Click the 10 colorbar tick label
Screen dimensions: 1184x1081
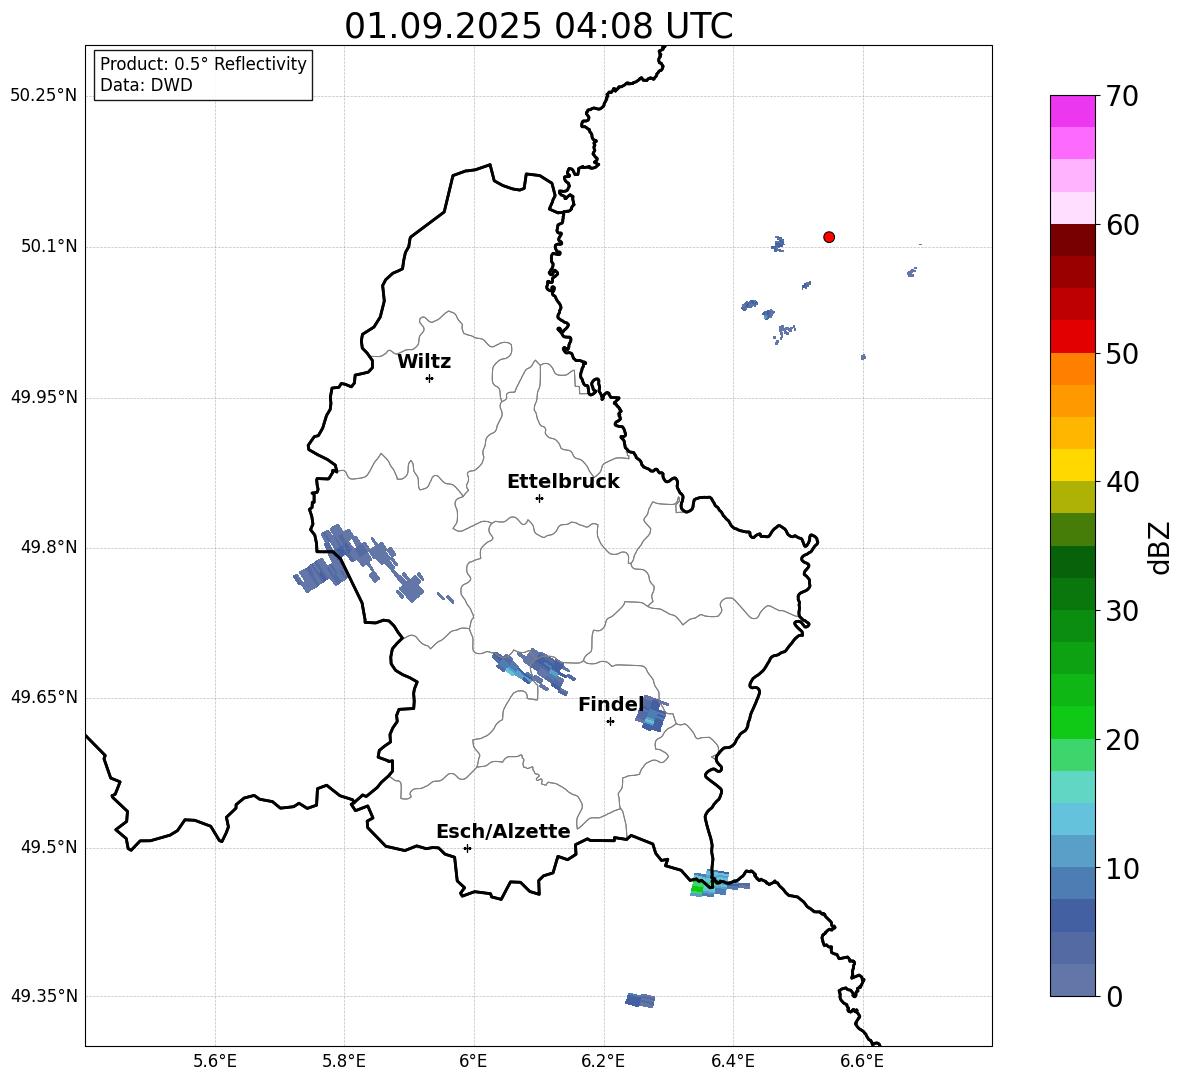point(1122,869)
